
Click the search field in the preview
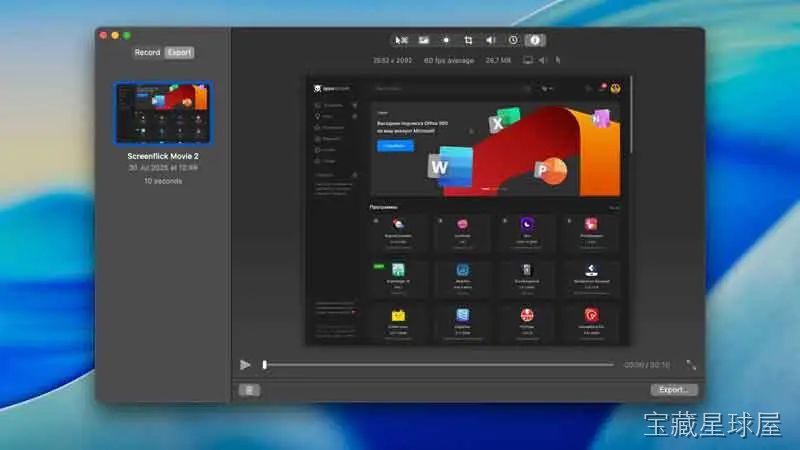tap(452, 88)
